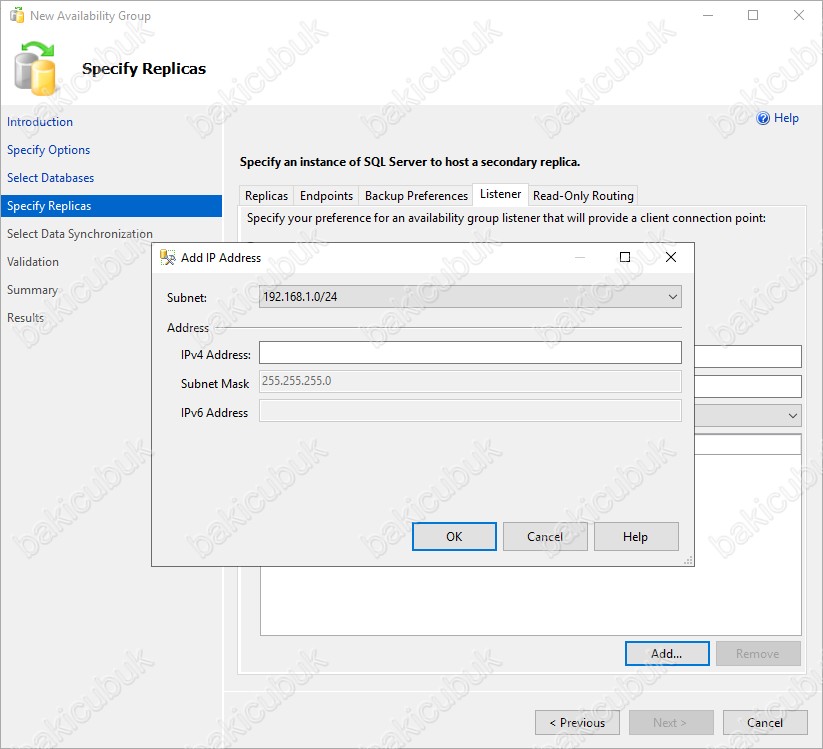Click the Add IP Address dialog title icon
823x749 pixels.
(x=167, y=257)
